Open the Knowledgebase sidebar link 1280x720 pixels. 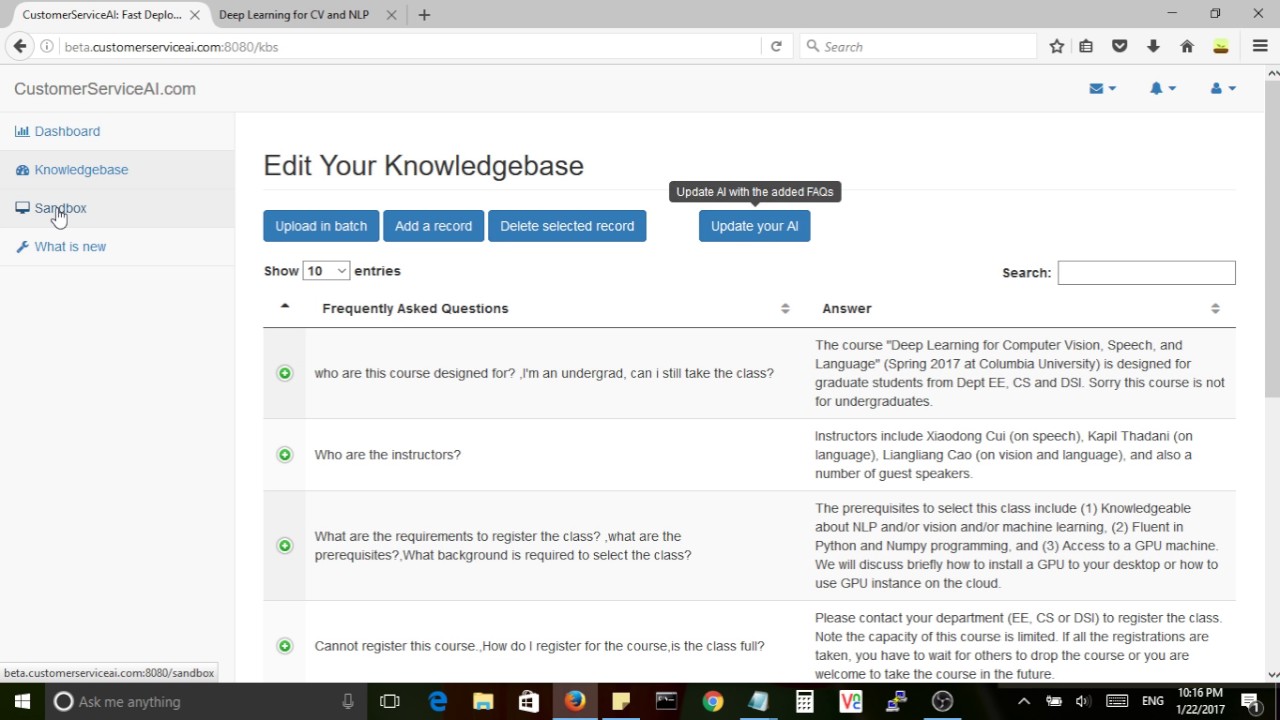(x=81, y=170)
